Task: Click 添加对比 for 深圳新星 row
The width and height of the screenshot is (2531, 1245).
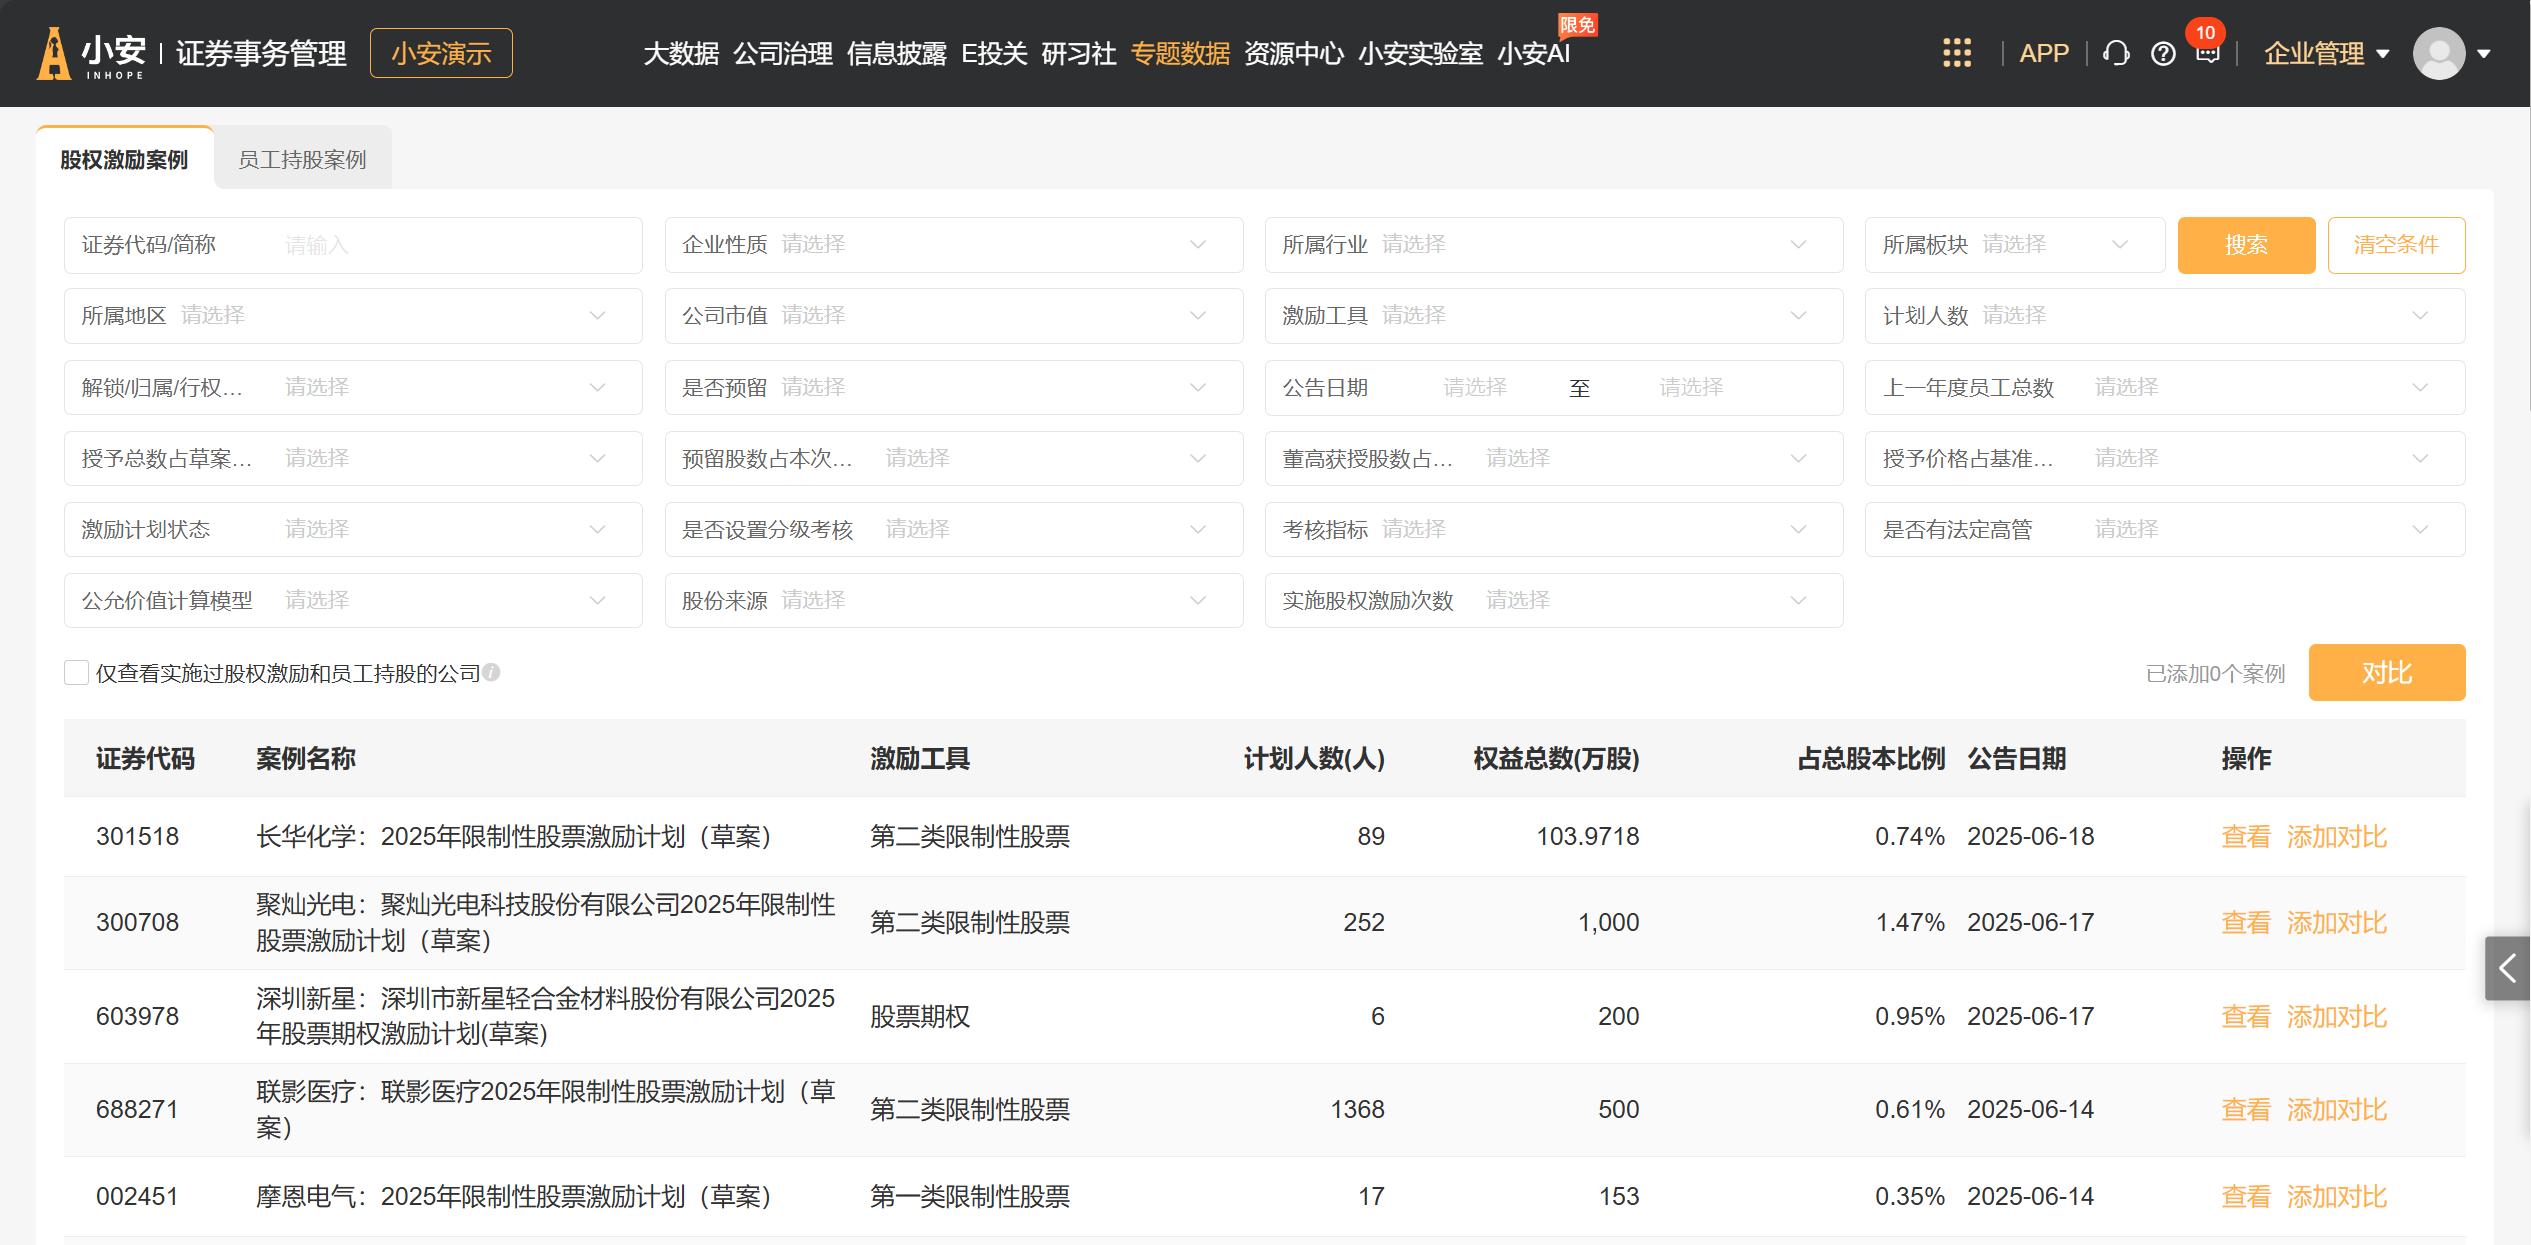Action: (x=2337, y=1017)
